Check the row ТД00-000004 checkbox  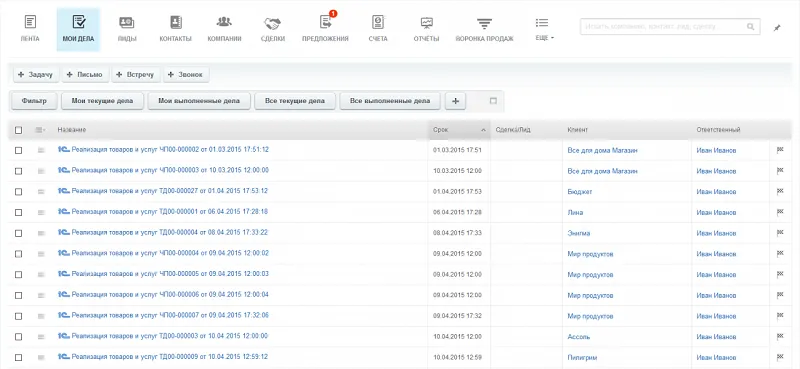click(18, 233)
